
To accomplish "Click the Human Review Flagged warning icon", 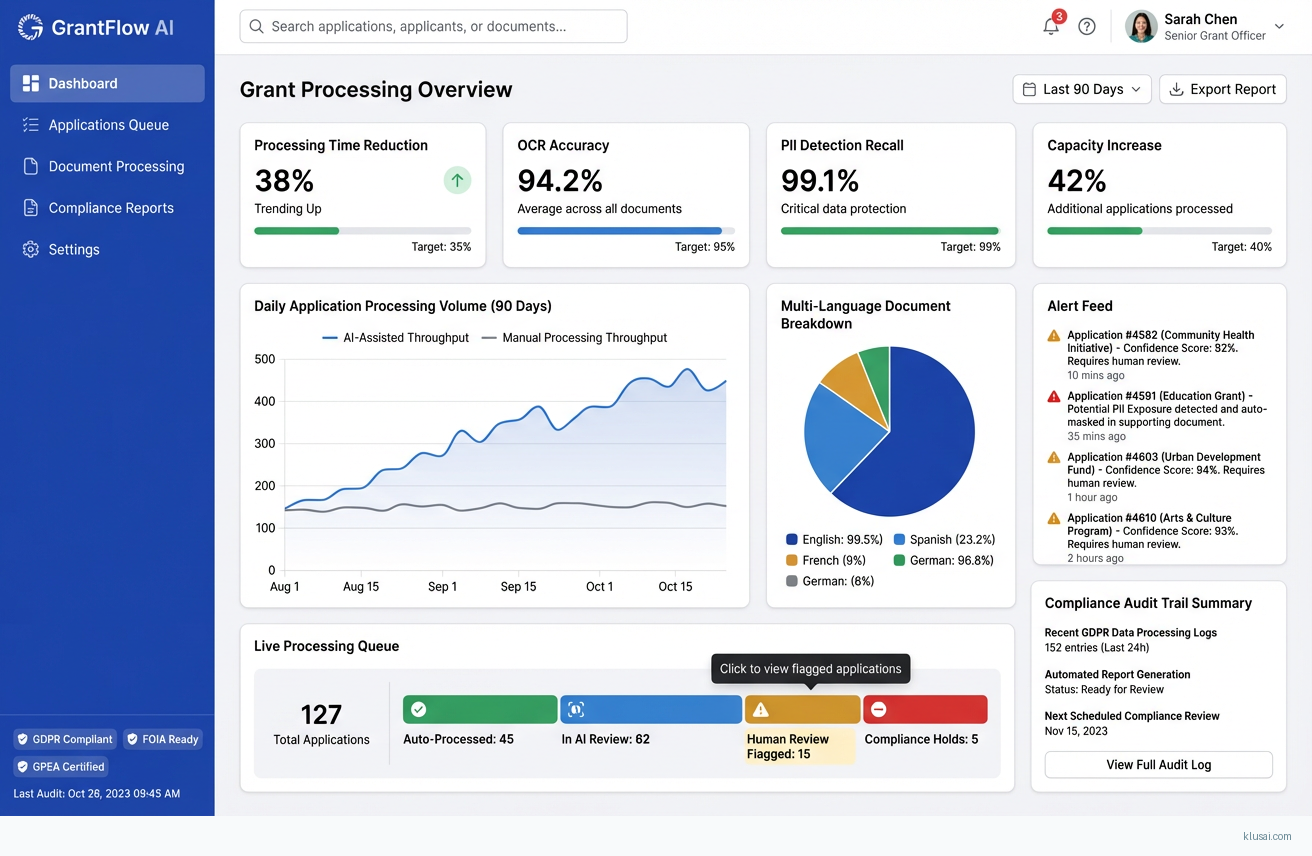I will point(761,709).
